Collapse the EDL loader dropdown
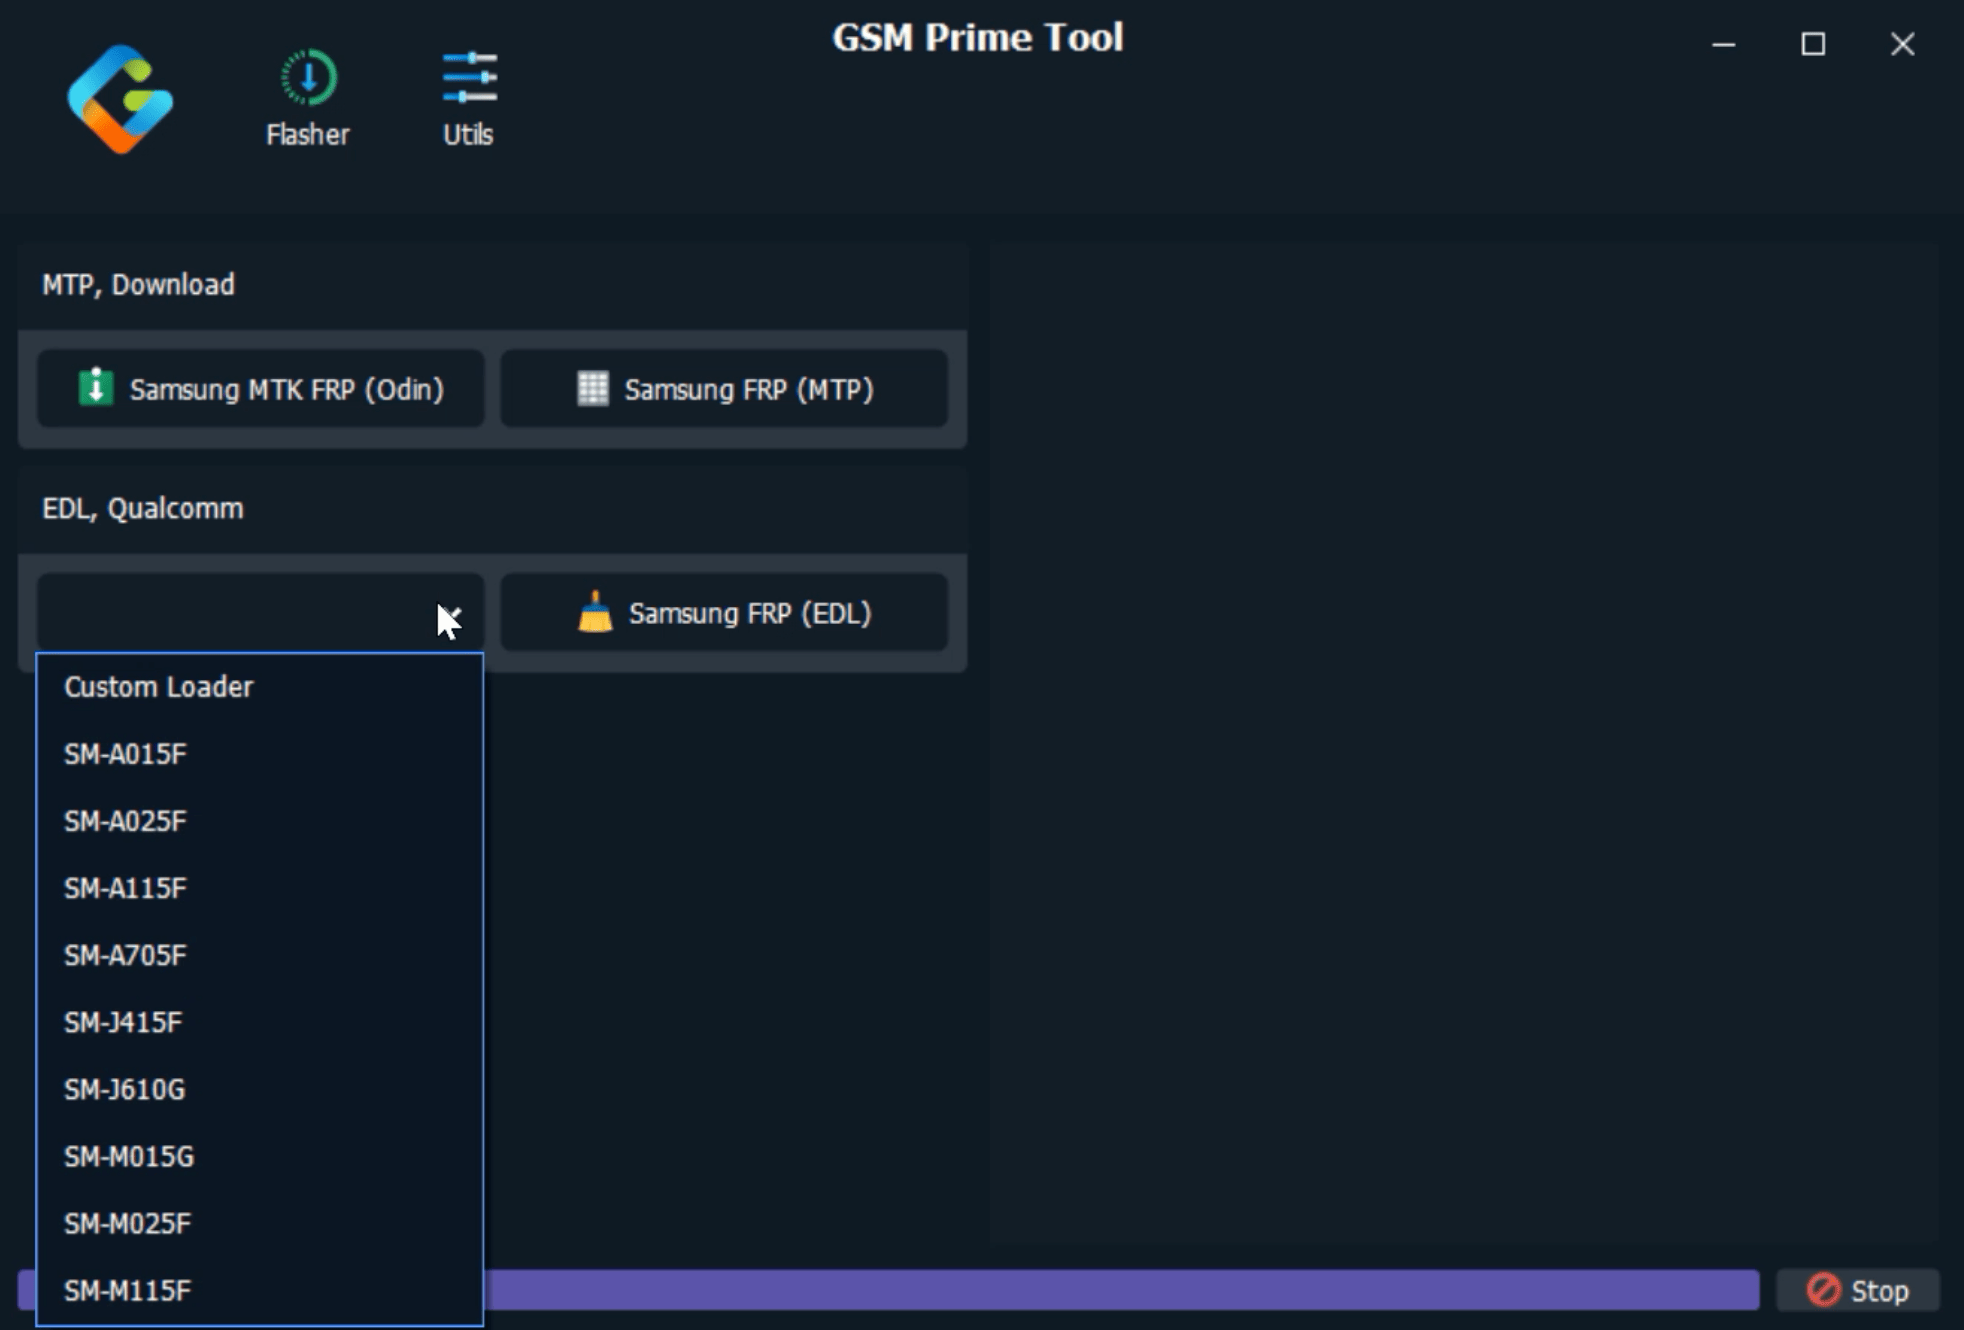Viewport: 1964px width, 1330px height. point(261,613)
